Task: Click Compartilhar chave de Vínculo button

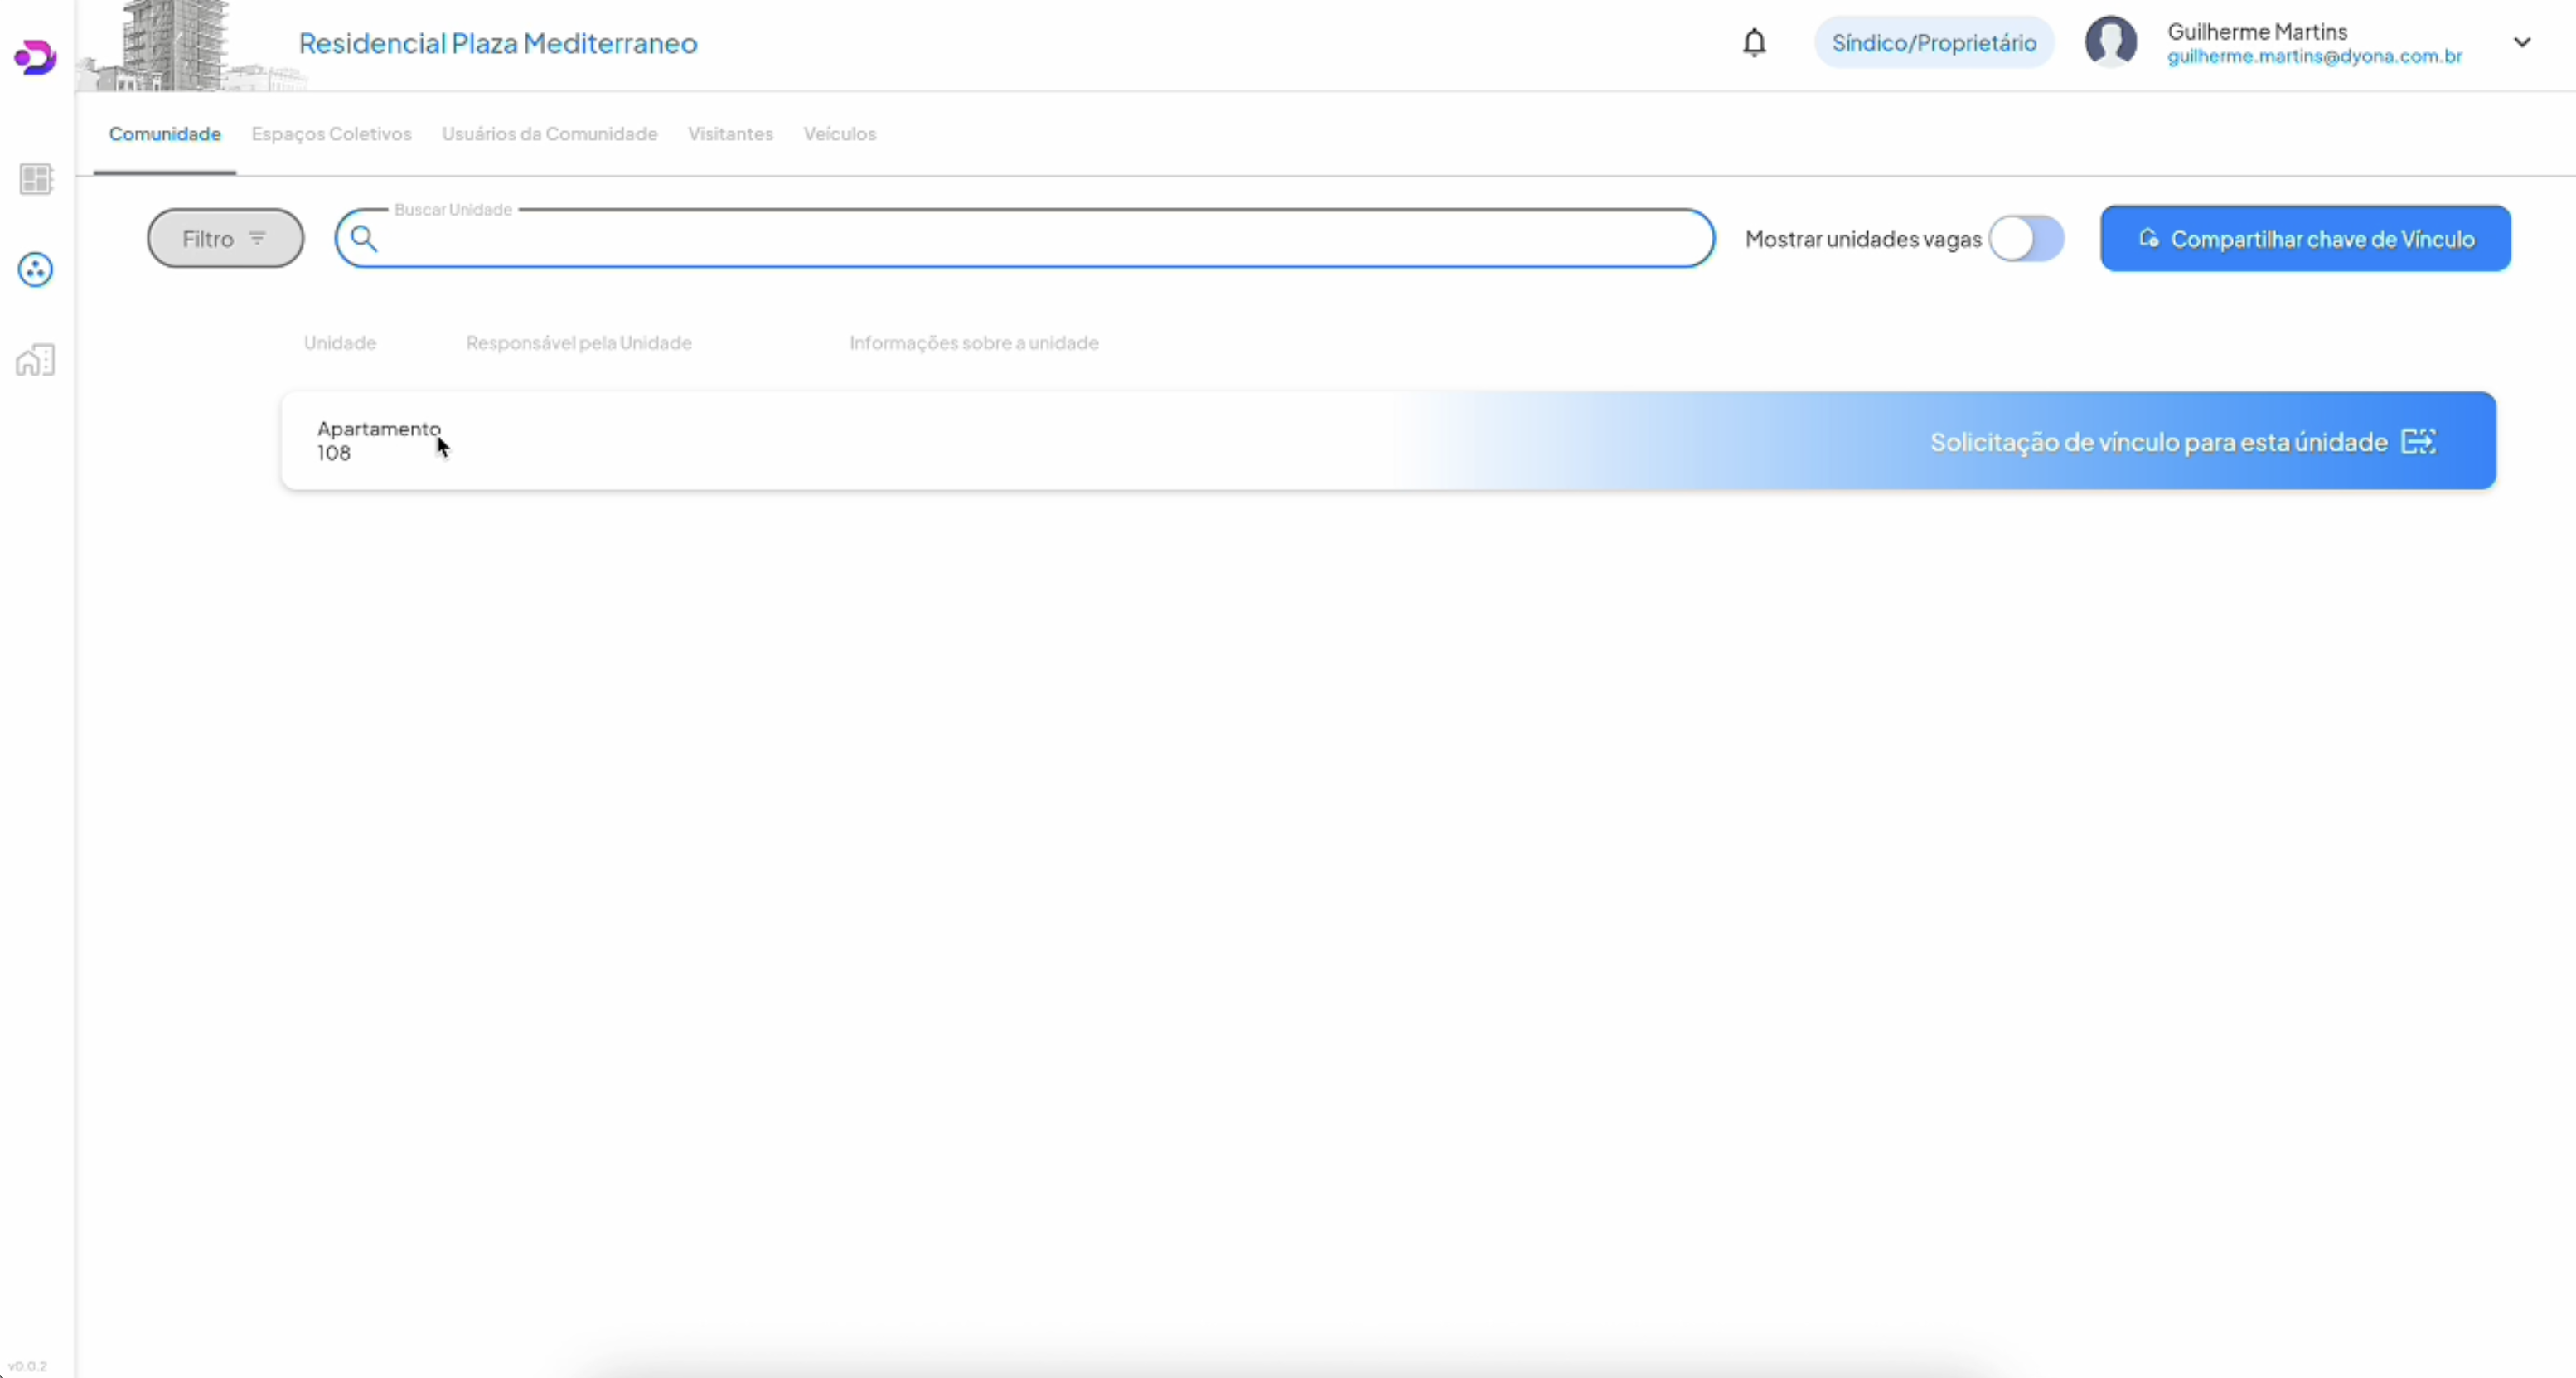Action: coord(2305,239)
